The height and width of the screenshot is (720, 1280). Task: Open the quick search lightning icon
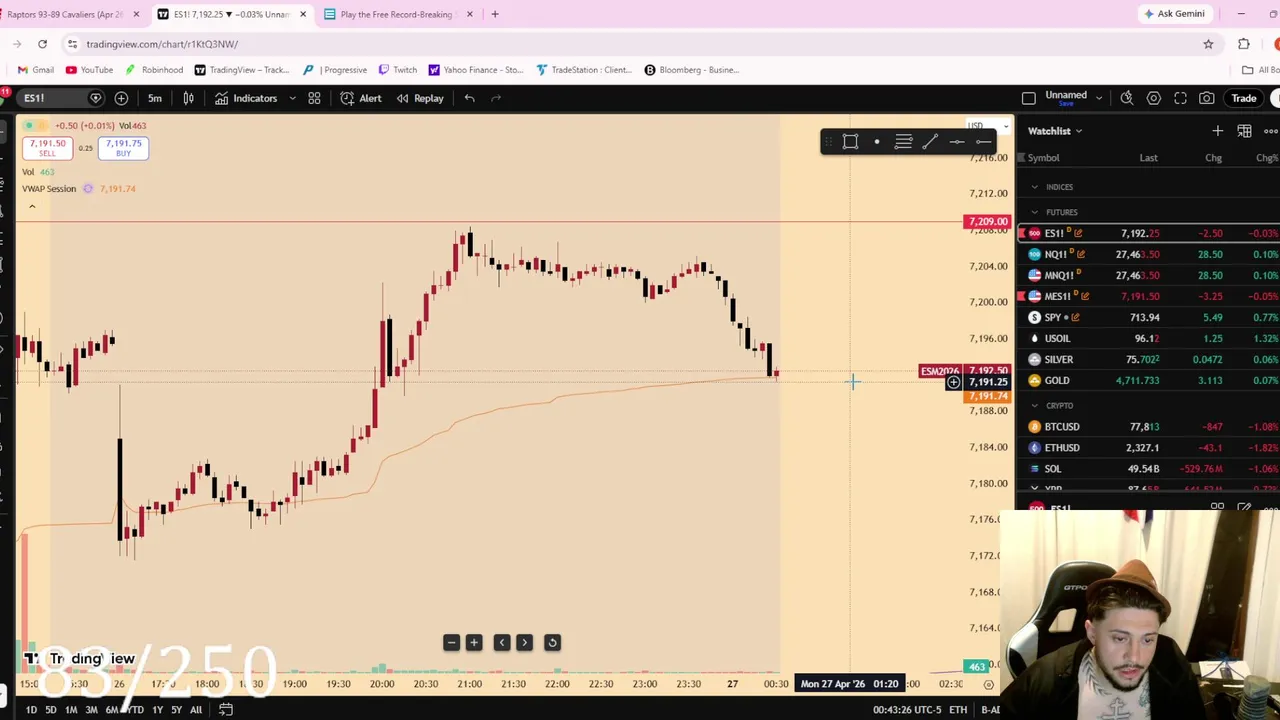1127,98
